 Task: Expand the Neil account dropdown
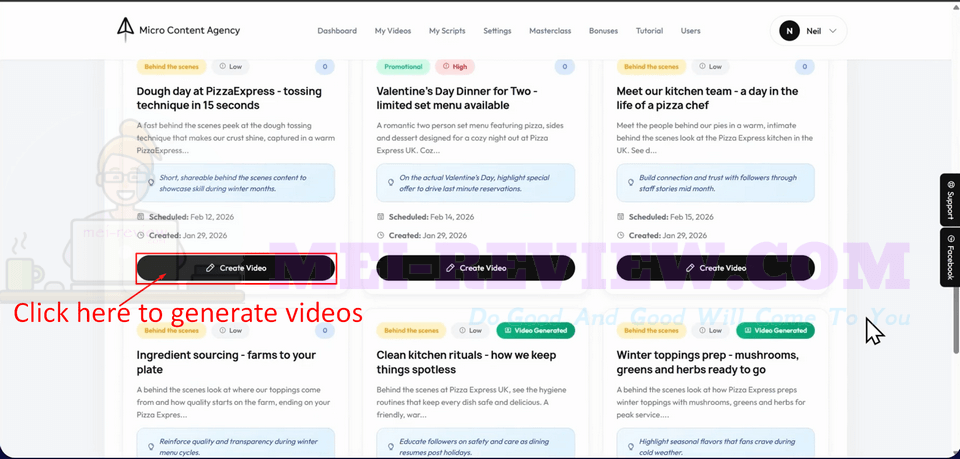pos(808,31)
